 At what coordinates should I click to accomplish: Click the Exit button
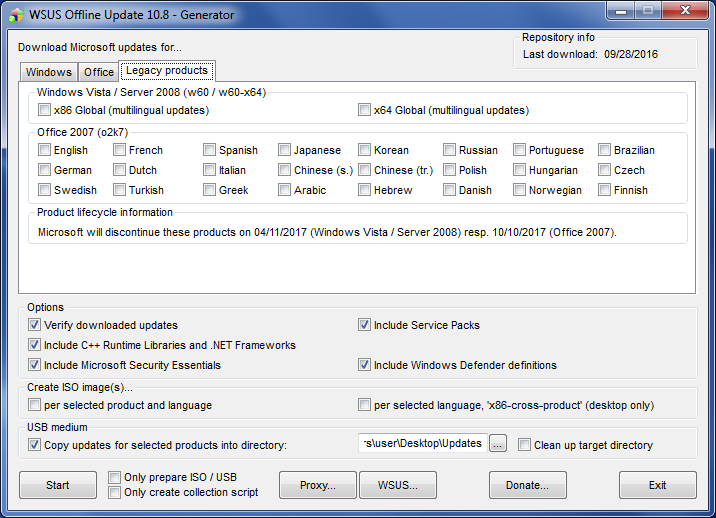(658, 485)
